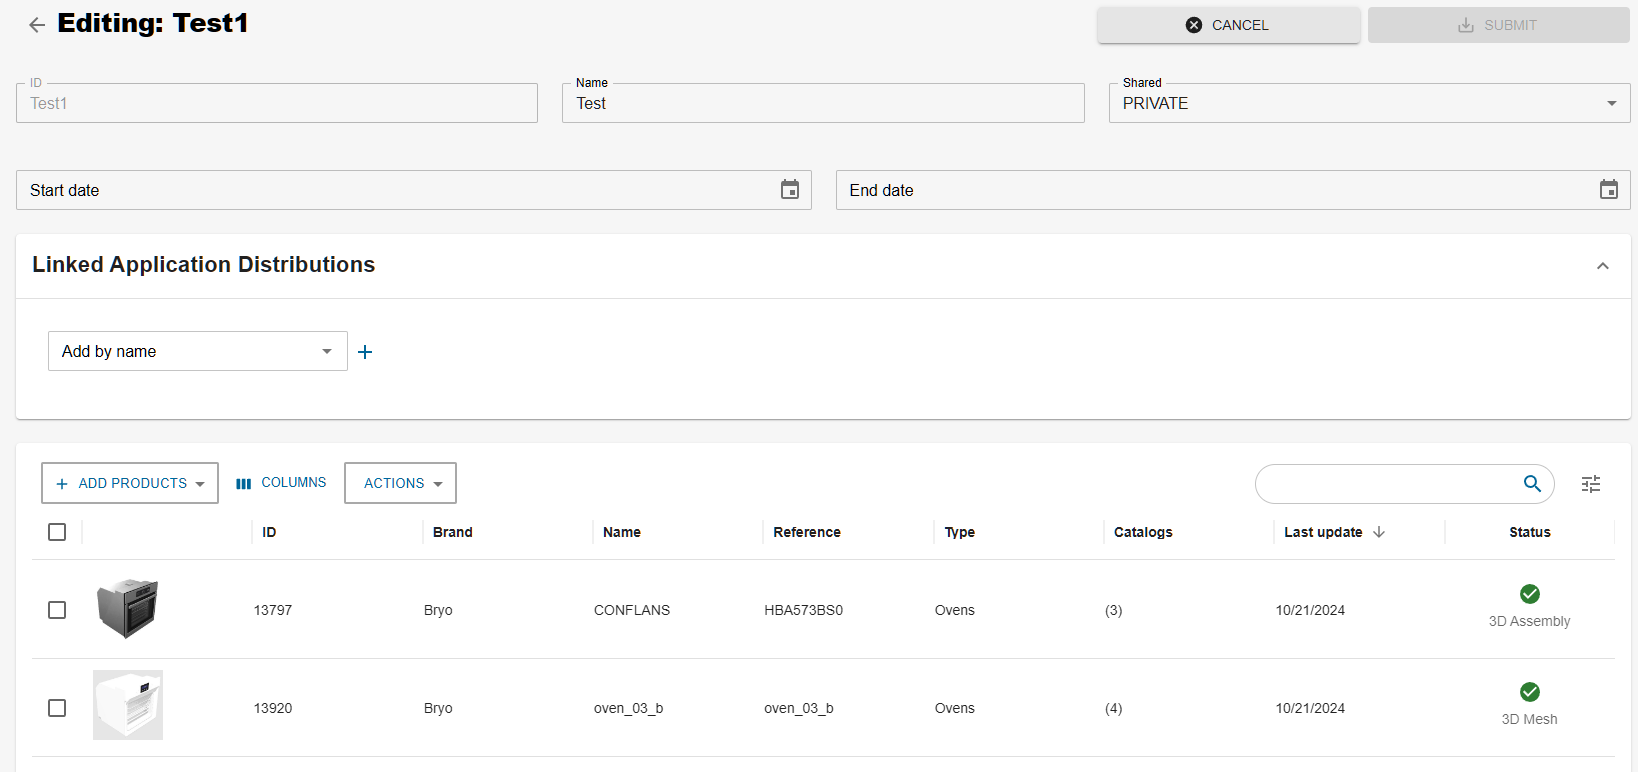Image resolution: width=1638 pixels, height=772 pixels.
Task: Click the CONFLANS oven thumbnail
Action: pos(127,608)
